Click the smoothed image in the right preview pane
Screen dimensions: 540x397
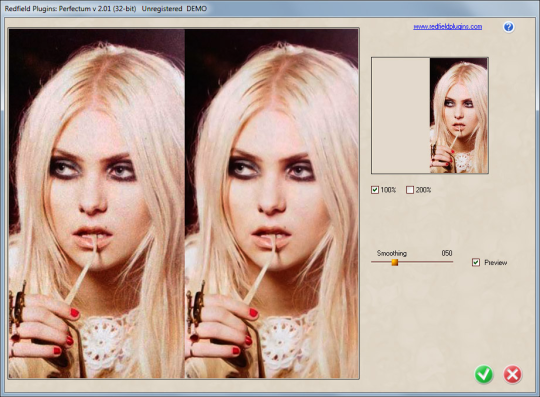point(272,203)
